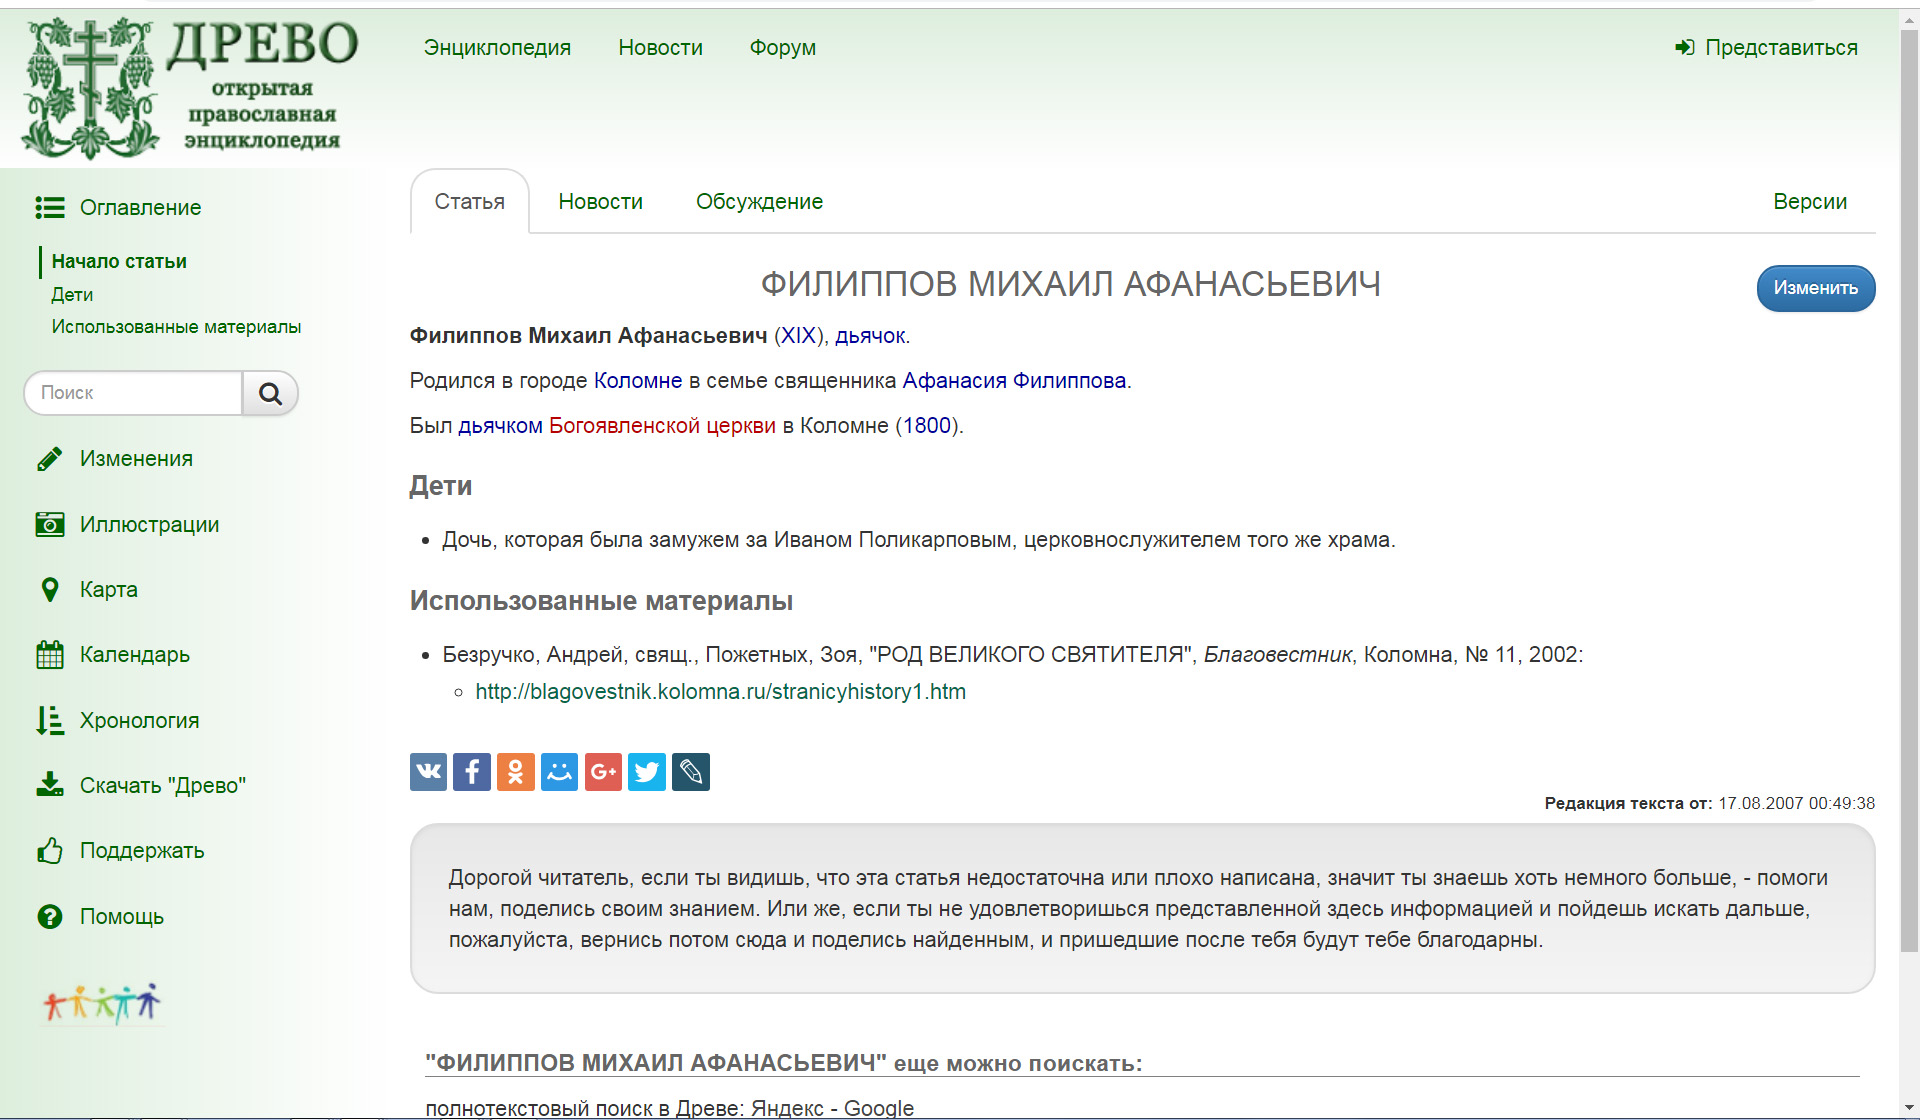Click the Скачать download icon

(x=50, y=785)
